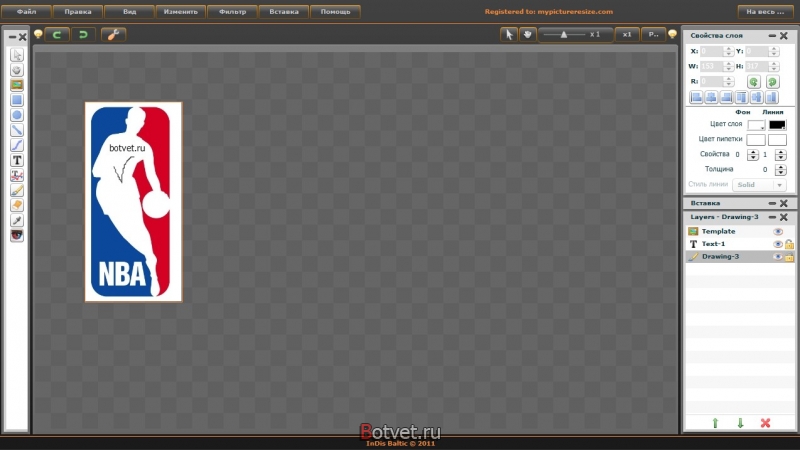Viewport: 800px width, 450px height.
Task: Select the curve line tool
Action: 17,145
